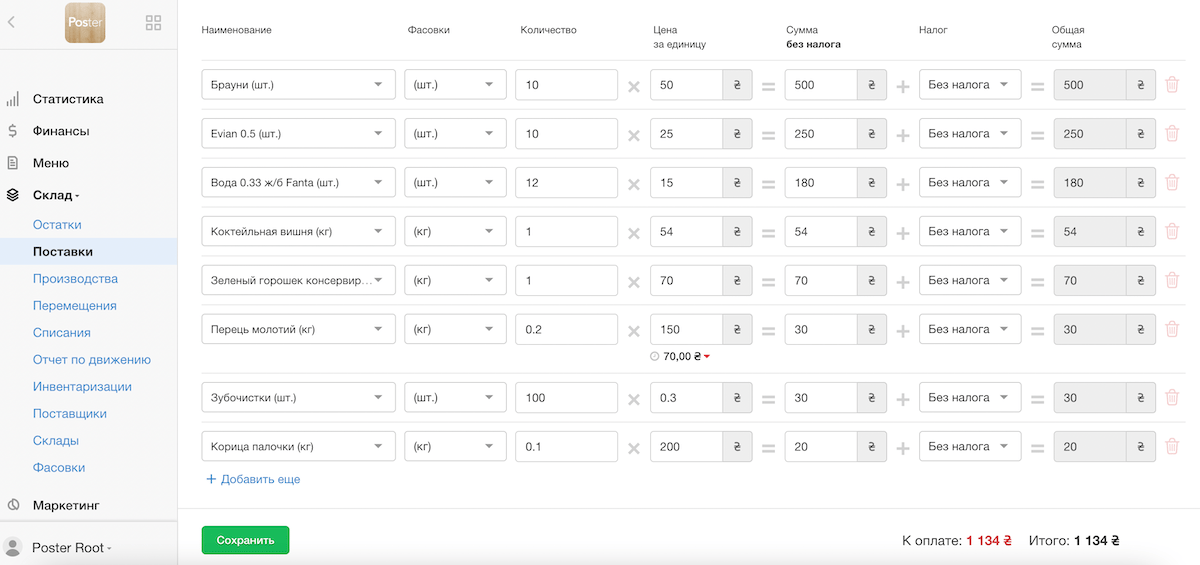This screenshot has height=565, width=1200.
Task: Open packaging dropdown for Корица палочки
Action: 455,447
